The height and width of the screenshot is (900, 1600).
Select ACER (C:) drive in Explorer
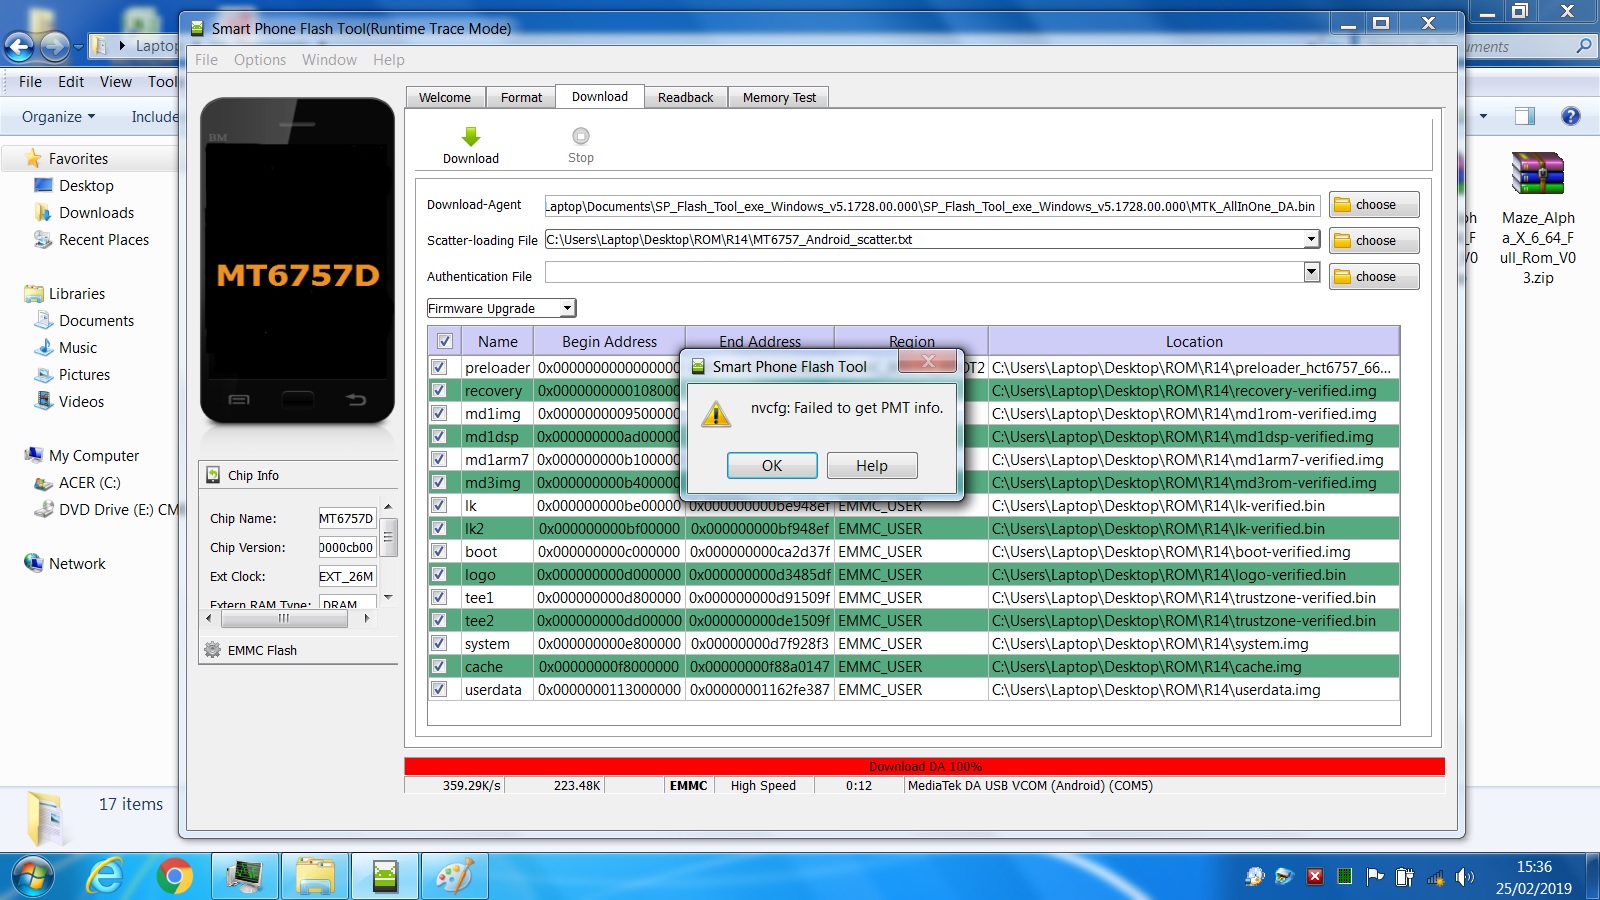[x=90, y=483]
